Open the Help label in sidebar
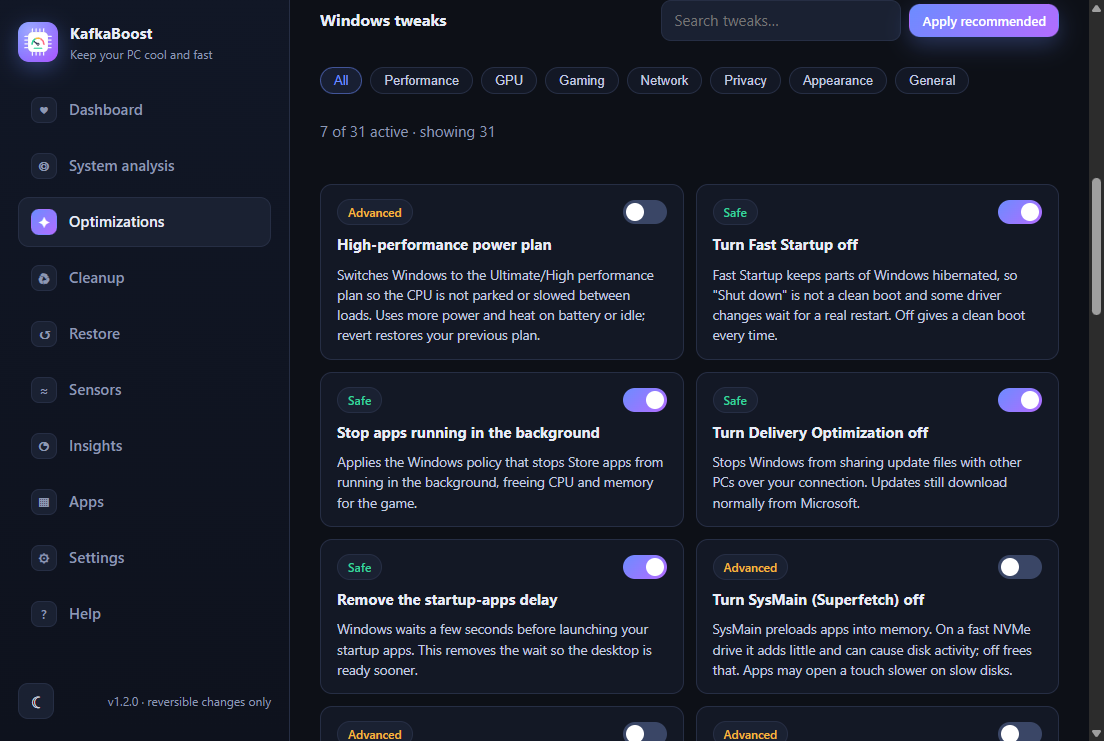 point(85,614)
